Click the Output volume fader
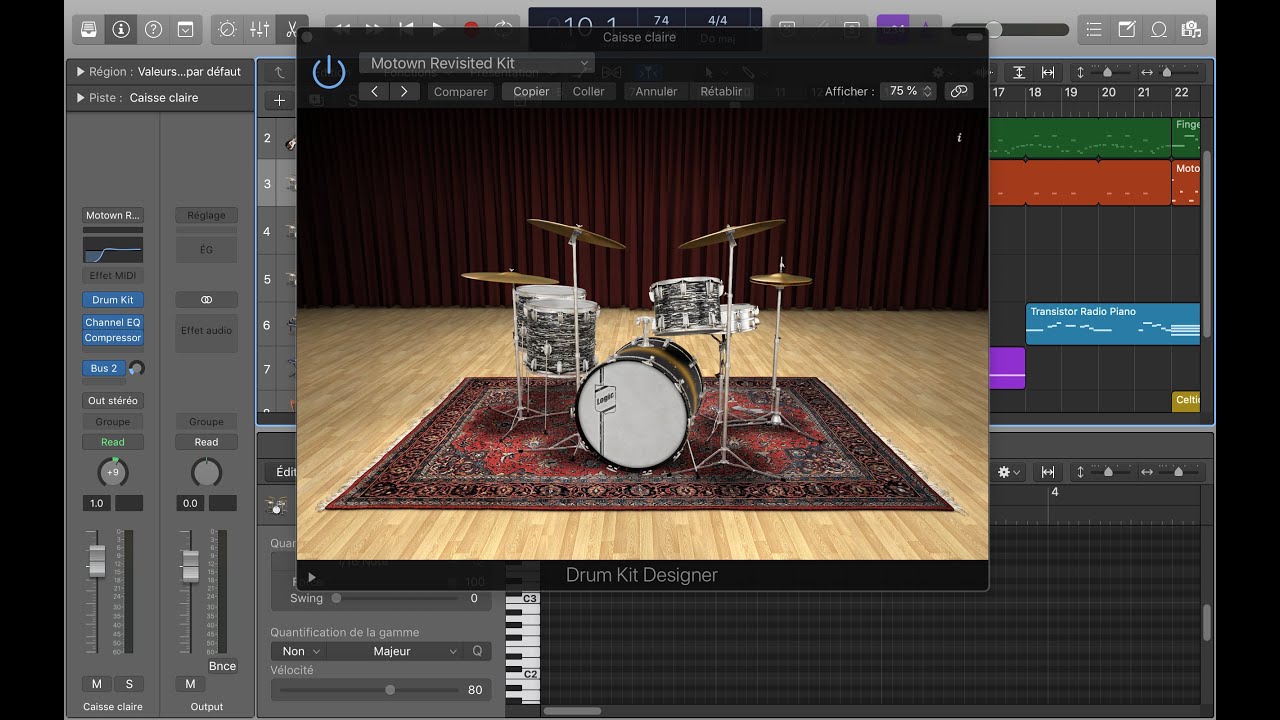The width and height of the screenshot is (1280, 720). [x=190, y=567]
